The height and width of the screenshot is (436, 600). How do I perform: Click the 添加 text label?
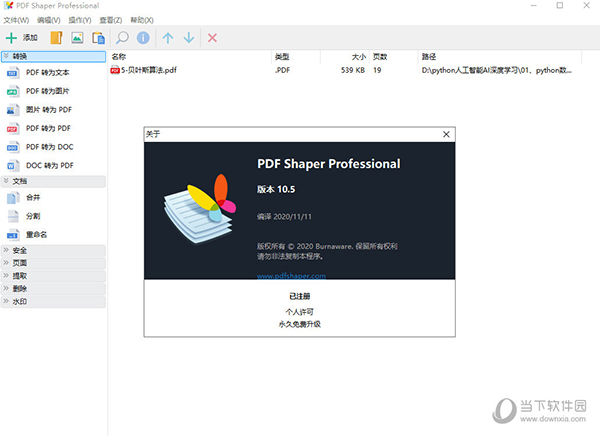(30, 38)
